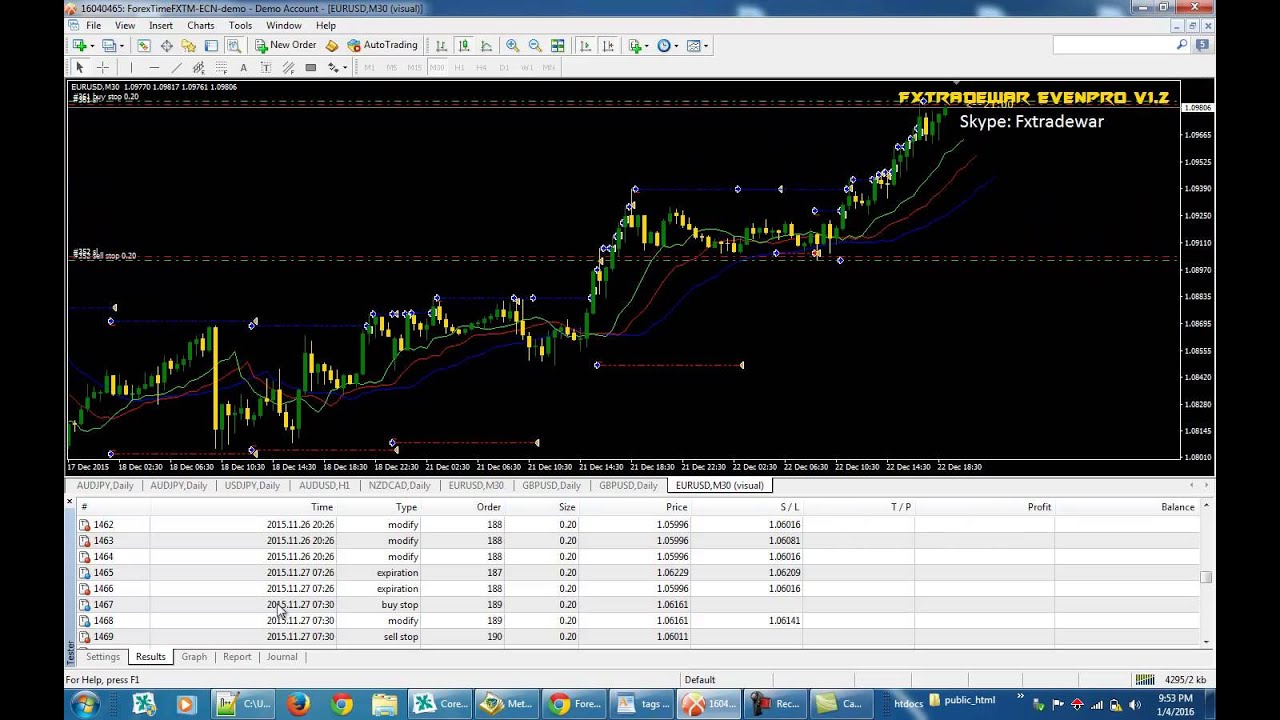Open the Help menu
This screenshot has width=1280, height=720.
326,25
